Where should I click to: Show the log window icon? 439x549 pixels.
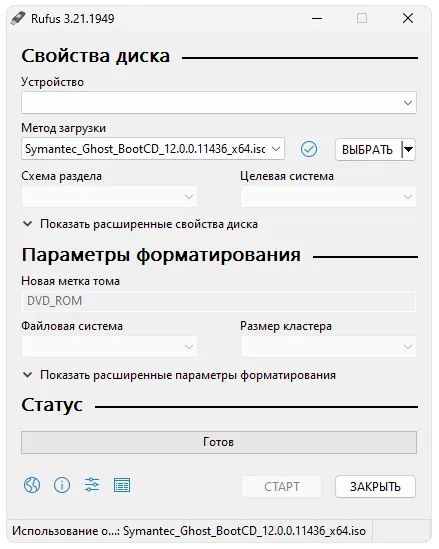tap(122, 485)
